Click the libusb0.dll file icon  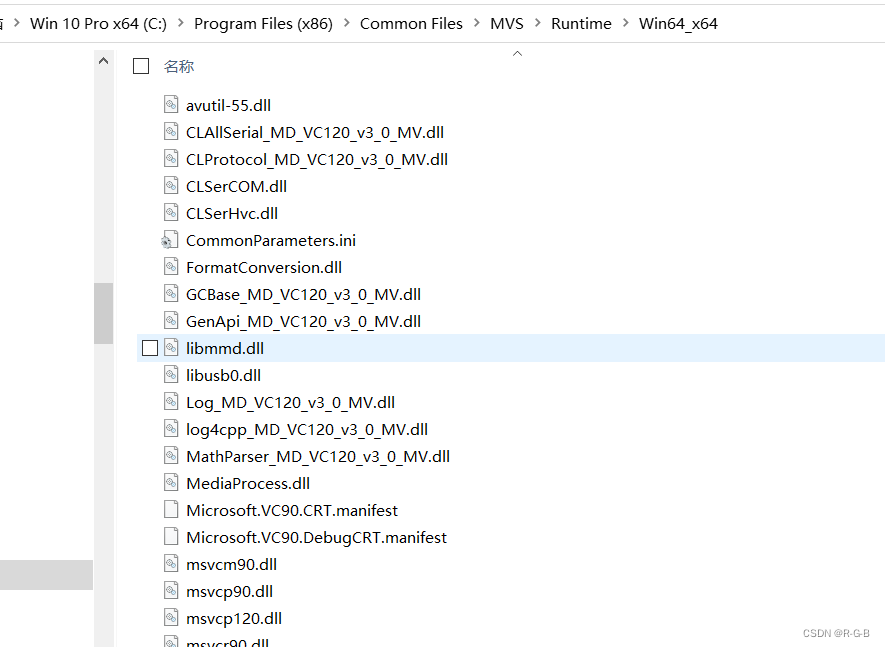[171, 375]
